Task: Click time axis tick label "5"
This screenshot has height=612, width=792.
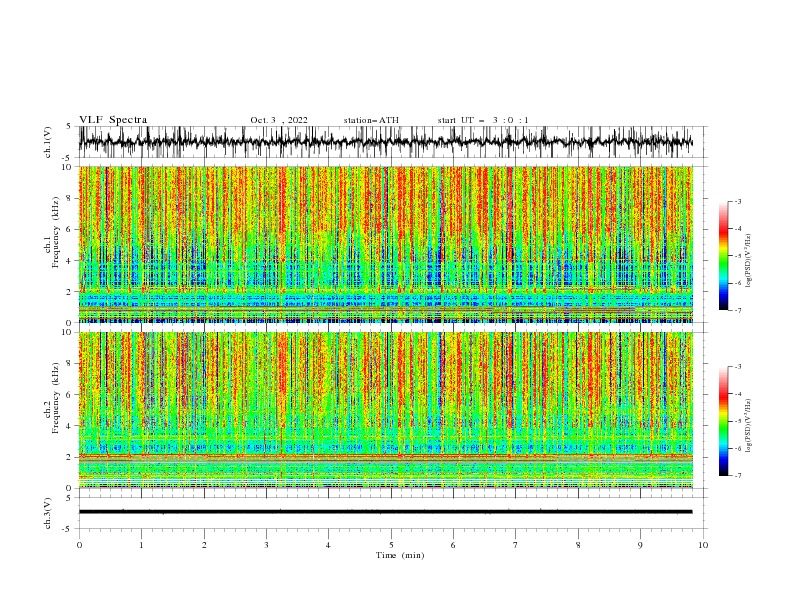Action: point(391,545)
